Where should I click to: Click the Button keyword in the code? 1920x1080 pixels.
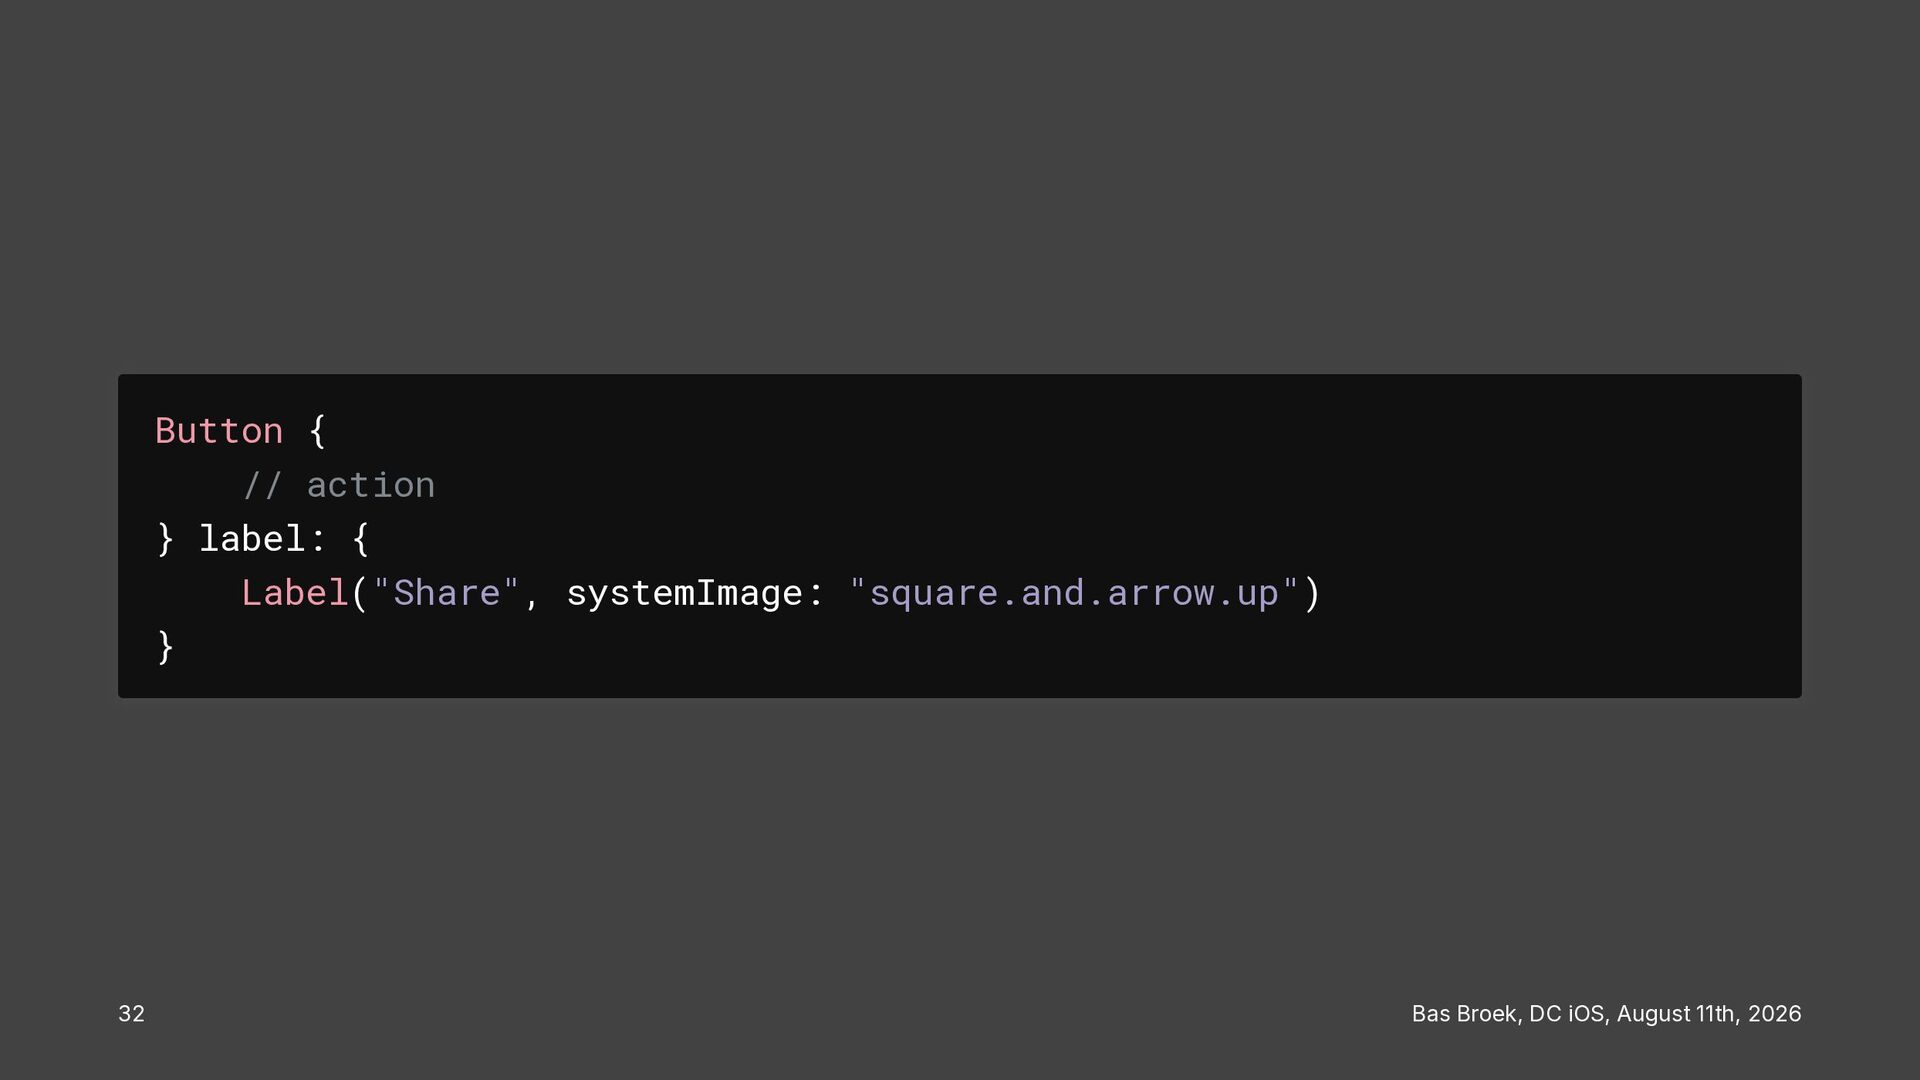coord(219,431)
